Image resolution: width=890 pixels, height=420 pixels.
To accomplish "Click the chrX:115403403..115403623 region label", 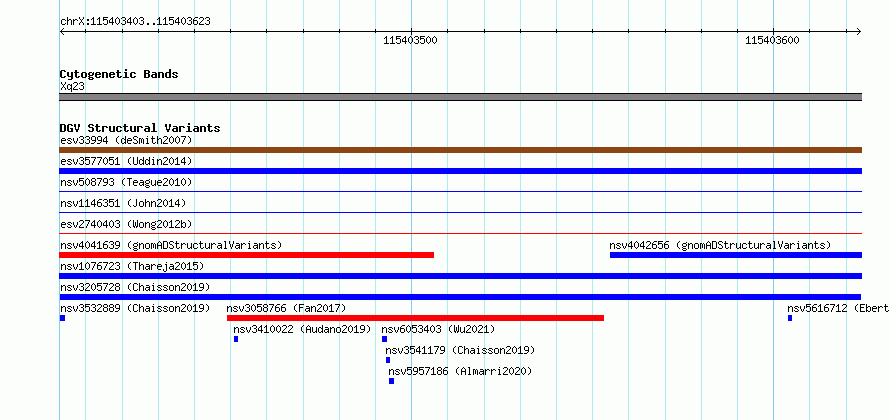I will [x=135, y=22].
